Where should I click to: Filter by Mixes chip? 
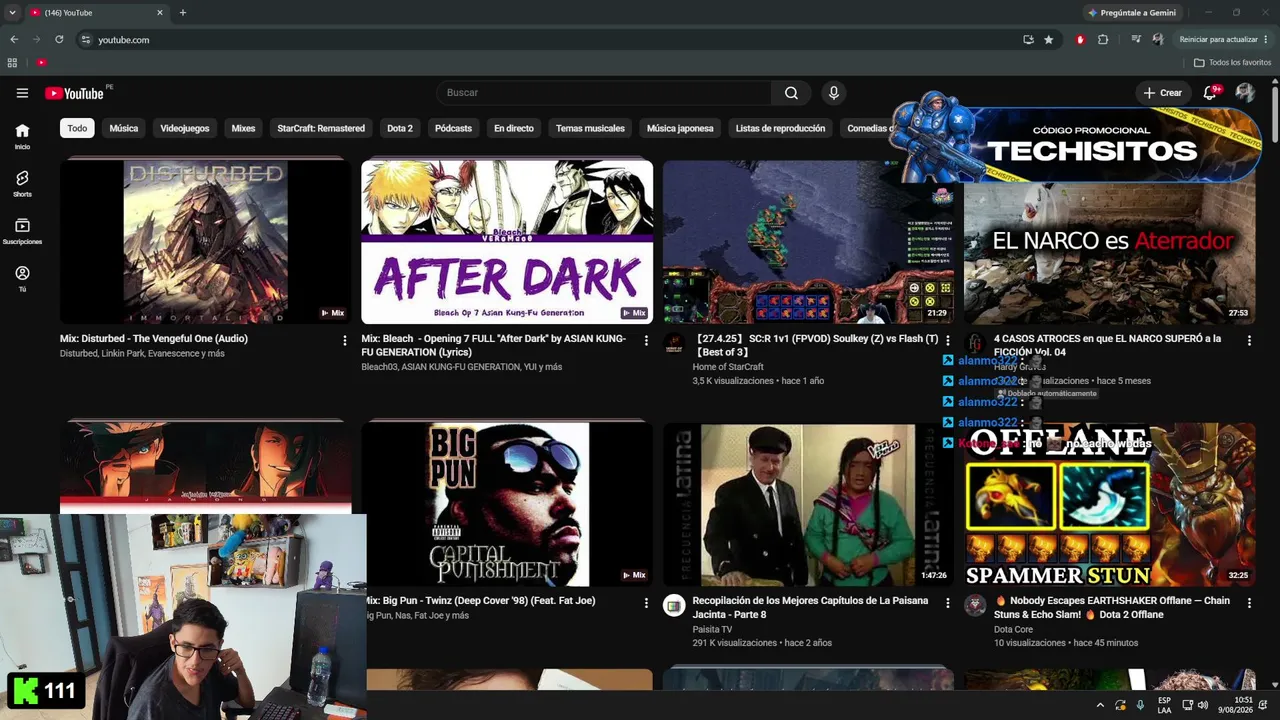(243, 128)
